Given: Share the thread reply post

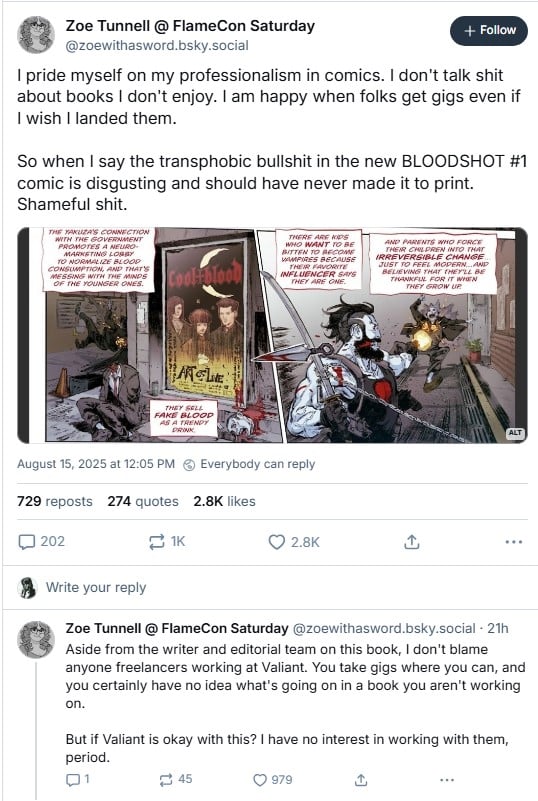Looking at the screenshot, I should tap(361, 780).
